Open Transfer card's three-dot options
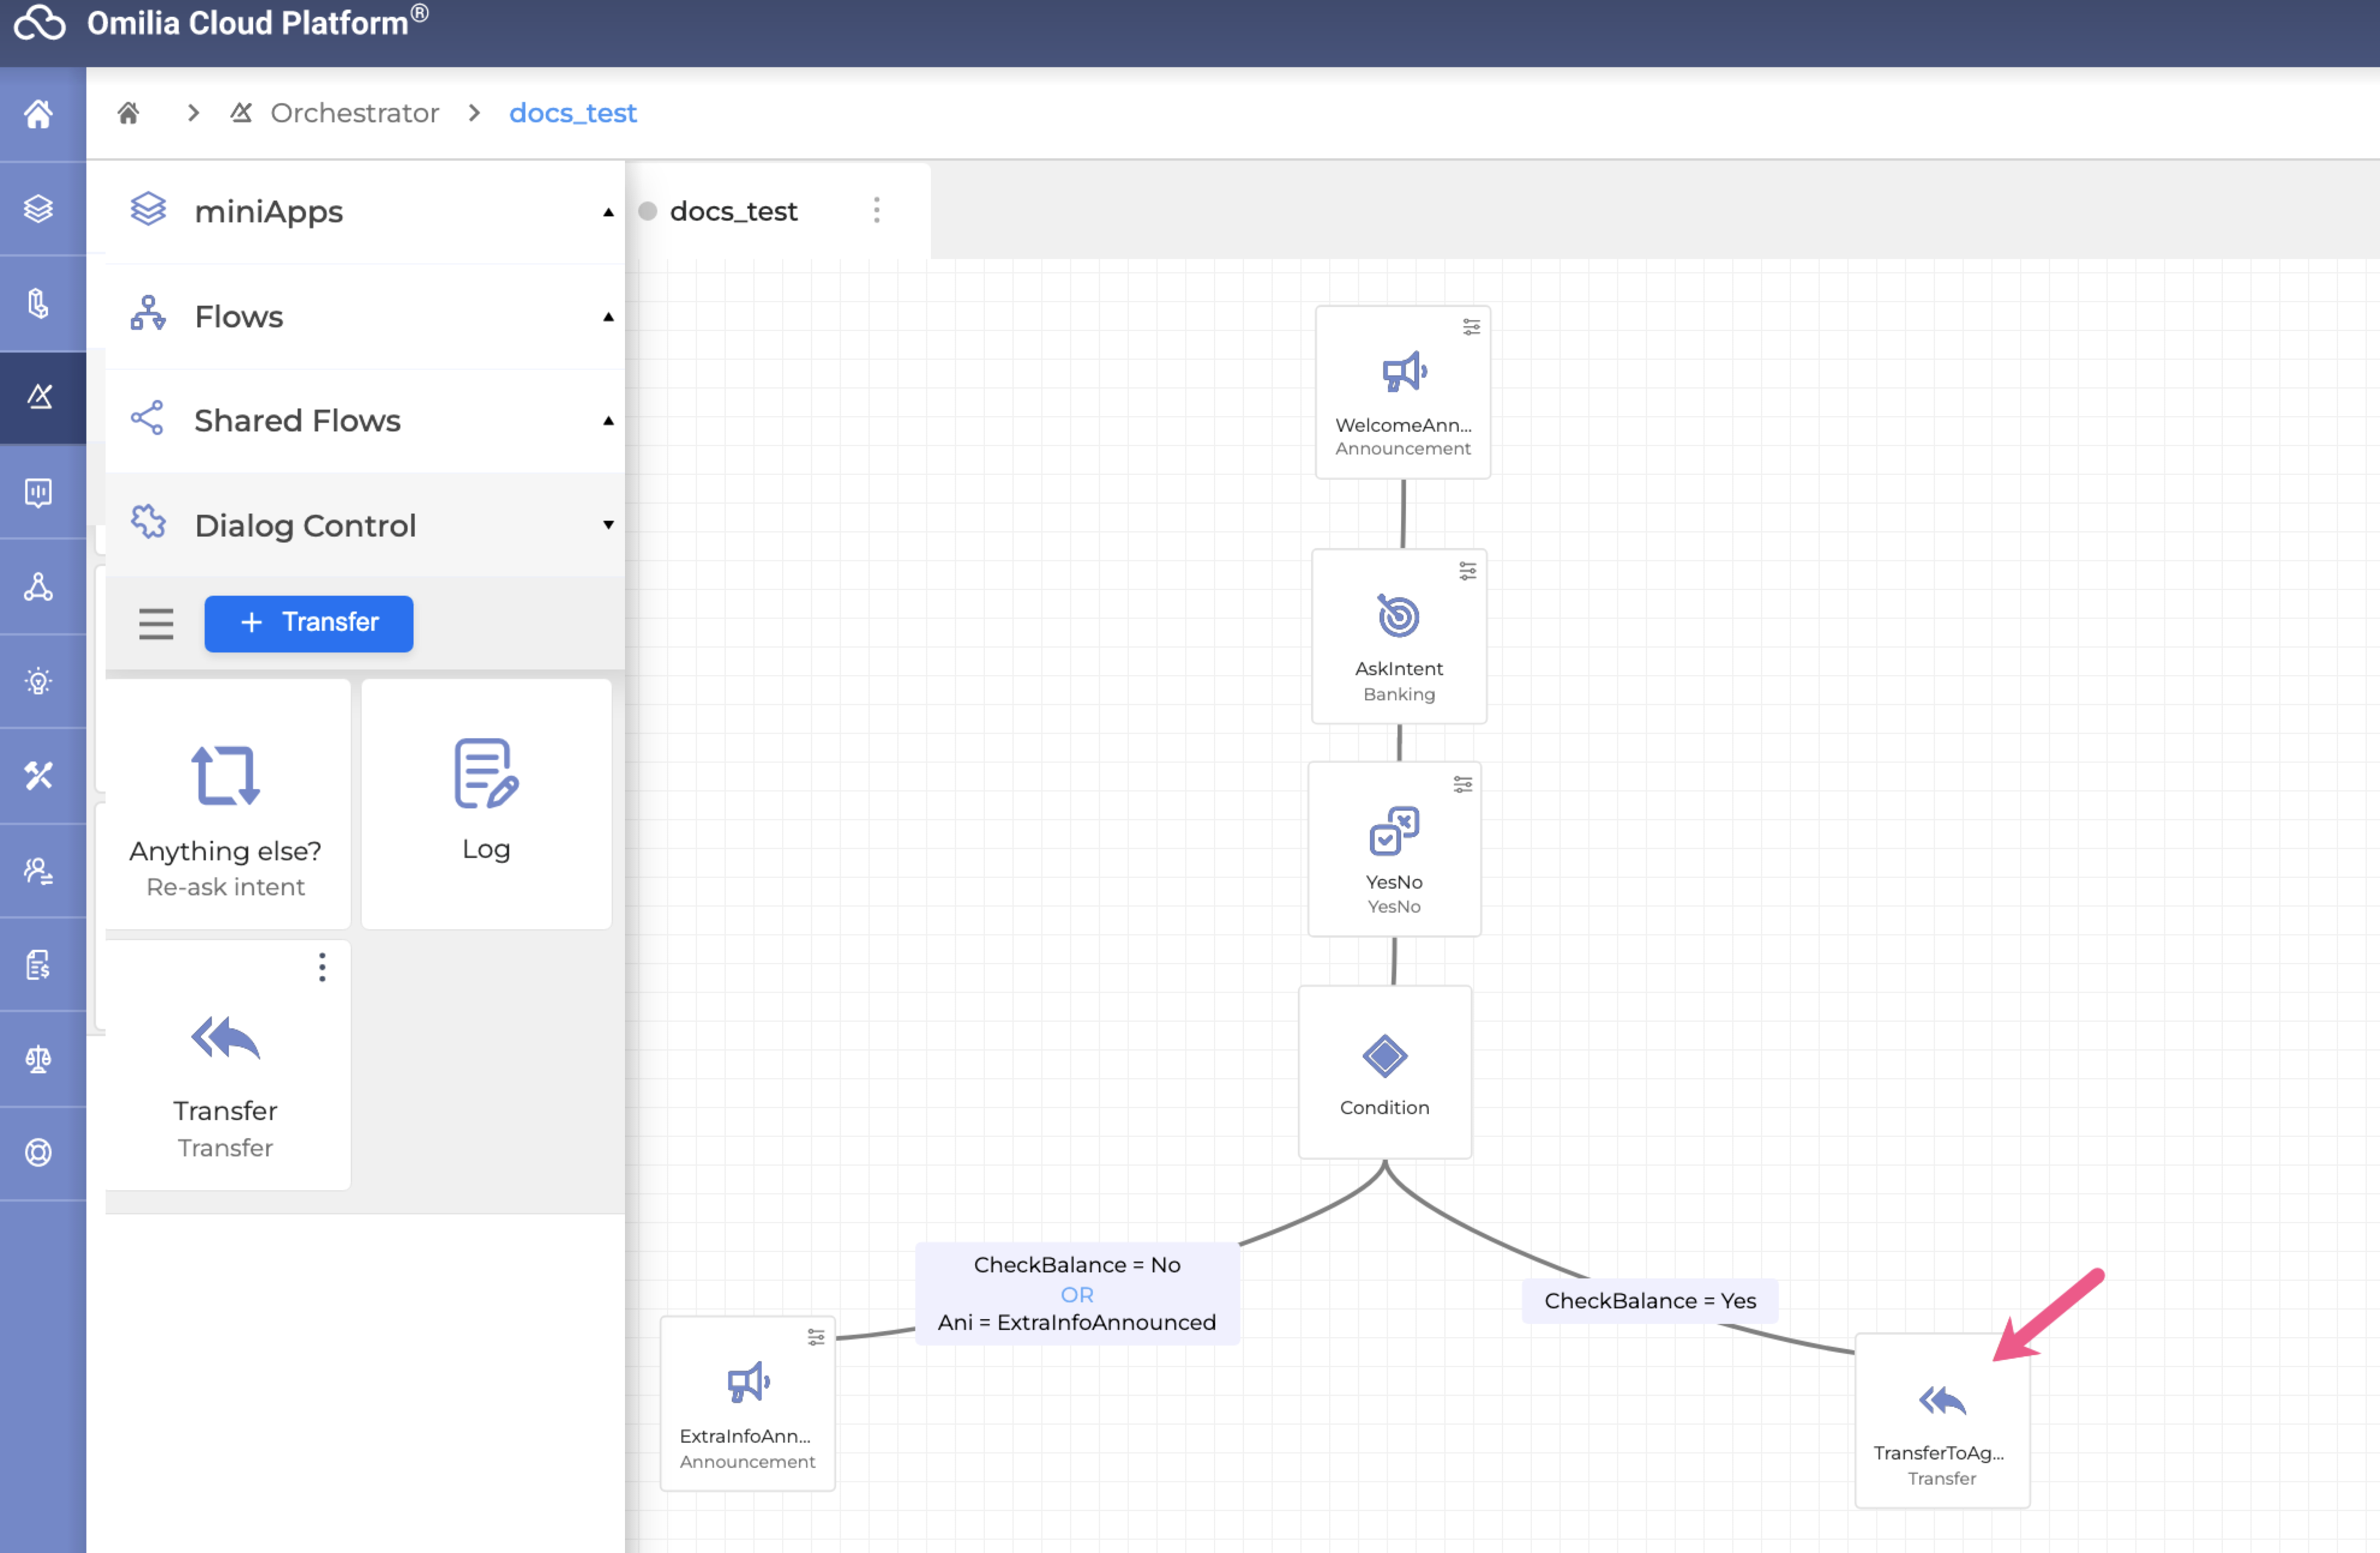The height and width of the screenshot is (1553, 2380). pos(322,967)
